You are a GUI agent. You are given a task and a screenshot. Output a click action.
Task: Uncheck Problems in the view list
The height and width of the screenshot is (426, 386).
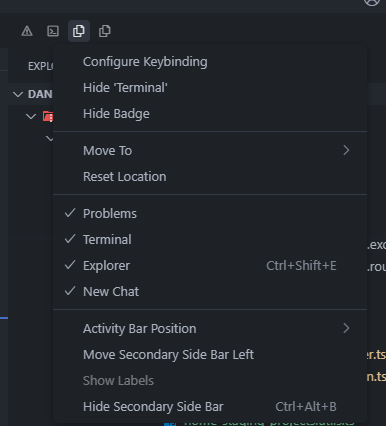coord(210,214)
